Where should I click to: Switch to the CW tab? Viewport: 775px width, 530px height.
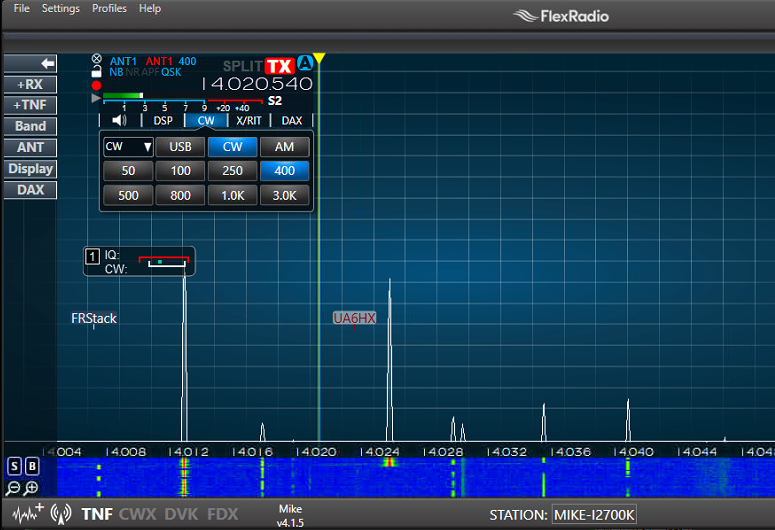click(206, 121)
